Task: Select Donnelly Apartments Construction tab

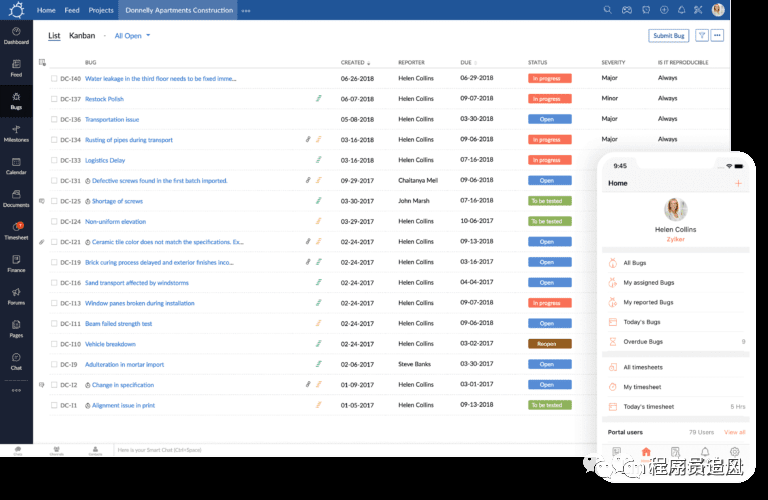Action: (179, 10)
